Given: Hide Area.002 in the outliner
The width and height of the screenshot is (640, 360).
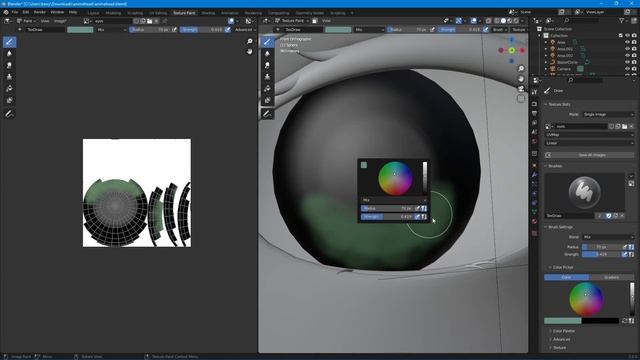Looking at the screenshot, I should (627, 56).
